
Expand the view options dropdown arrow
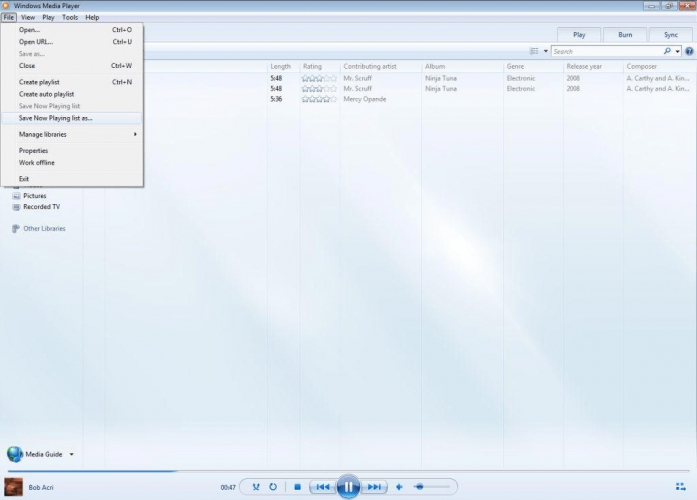click(546, 52)
